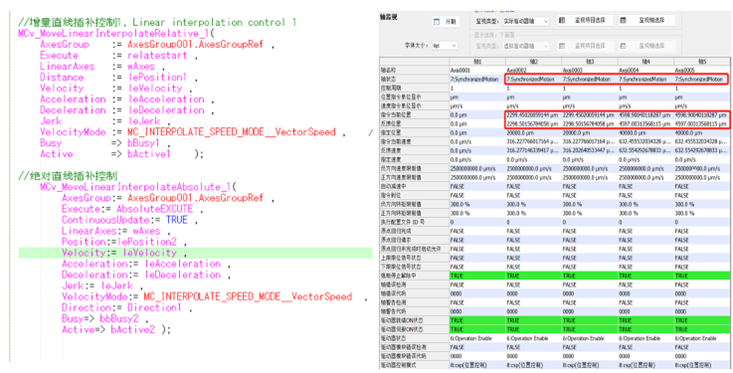Select the 轴5 column header
This screenshot has height=373, width=733.
click(703, 62)
